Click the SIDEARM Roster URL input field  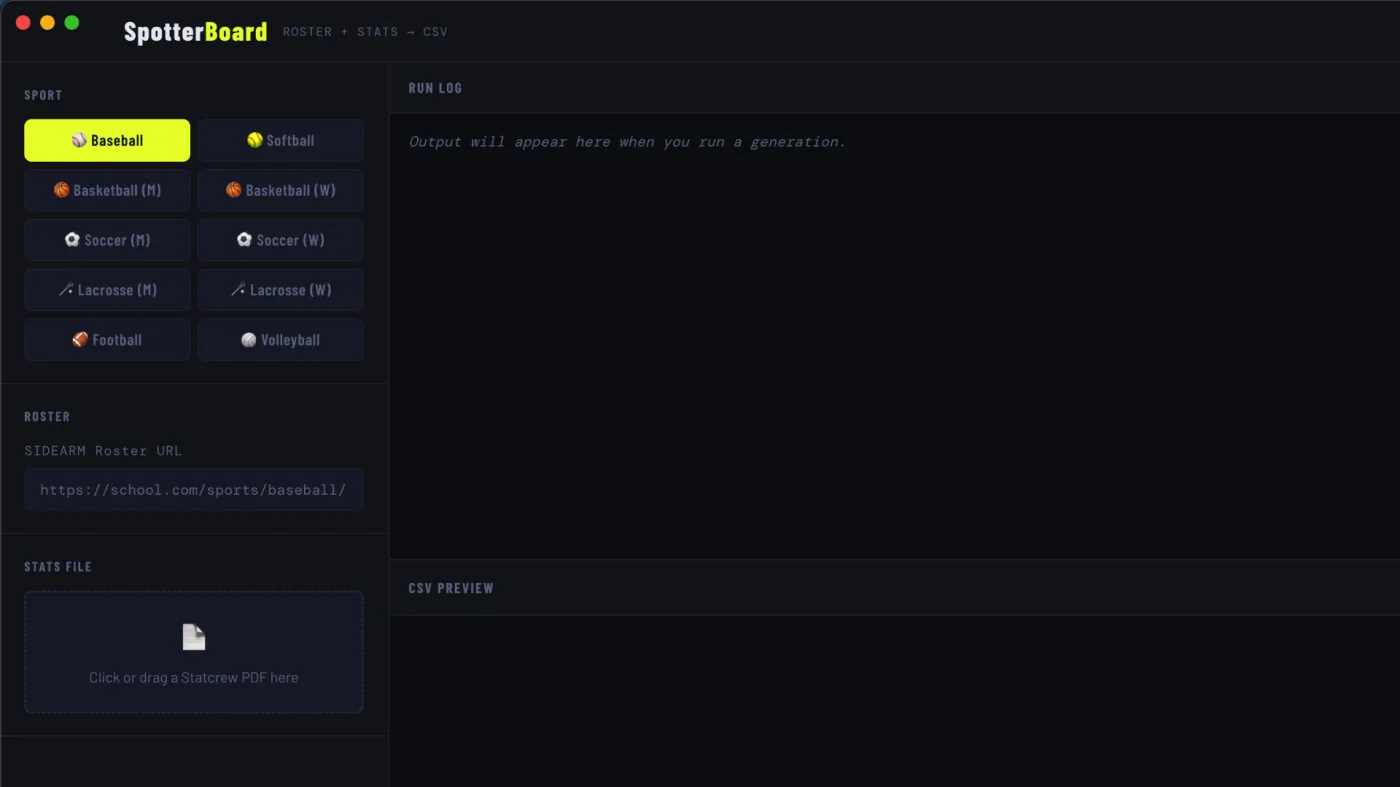click(193, 490)
